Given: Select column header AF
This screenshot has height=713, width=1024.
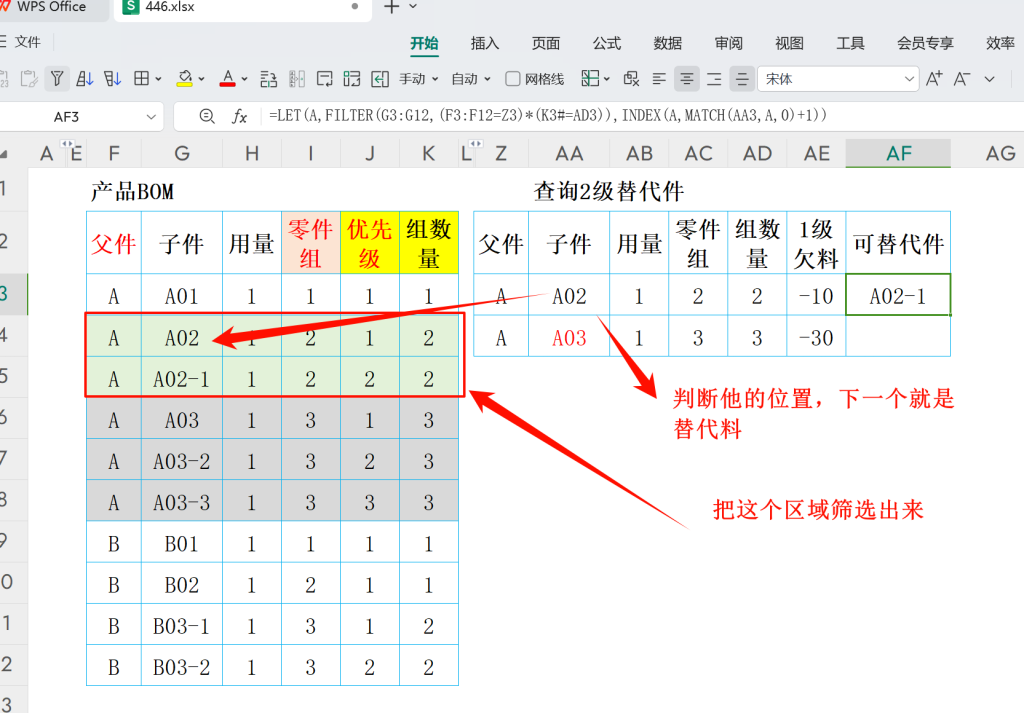Looking at the screenshot, I should pyautogui.click(x=898, y=153).
